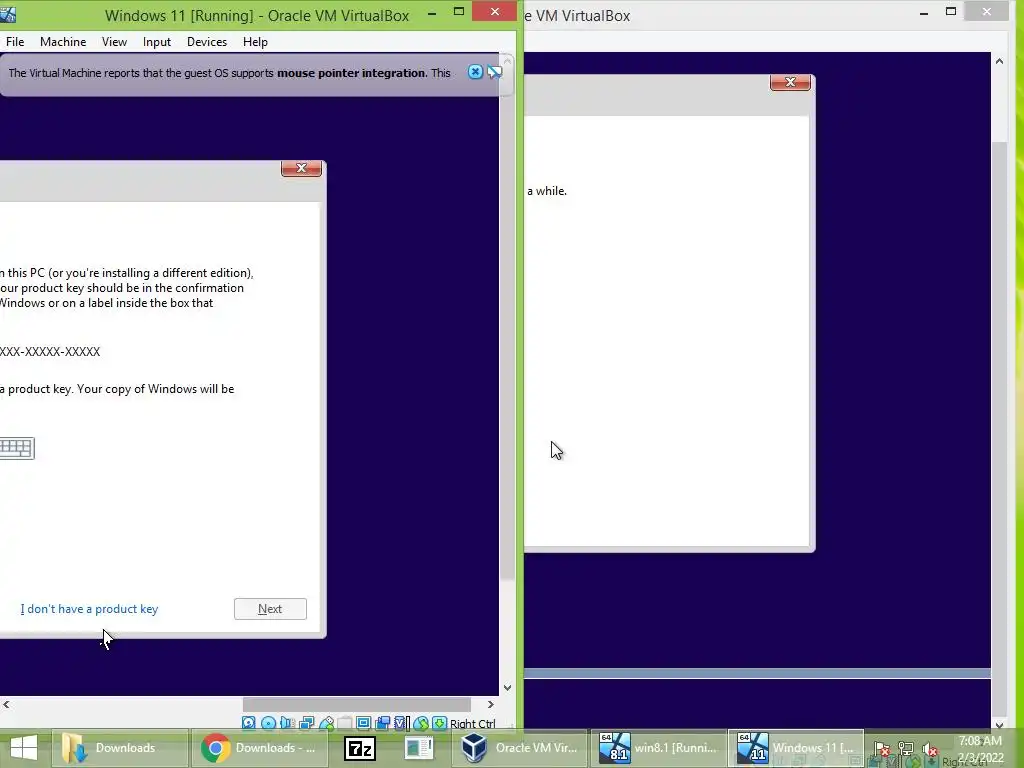Image resolution: width=1024 pixels, height=768 pixels.
Task: Close the setup dialog in win8.1 window
Action: (790, 82)
